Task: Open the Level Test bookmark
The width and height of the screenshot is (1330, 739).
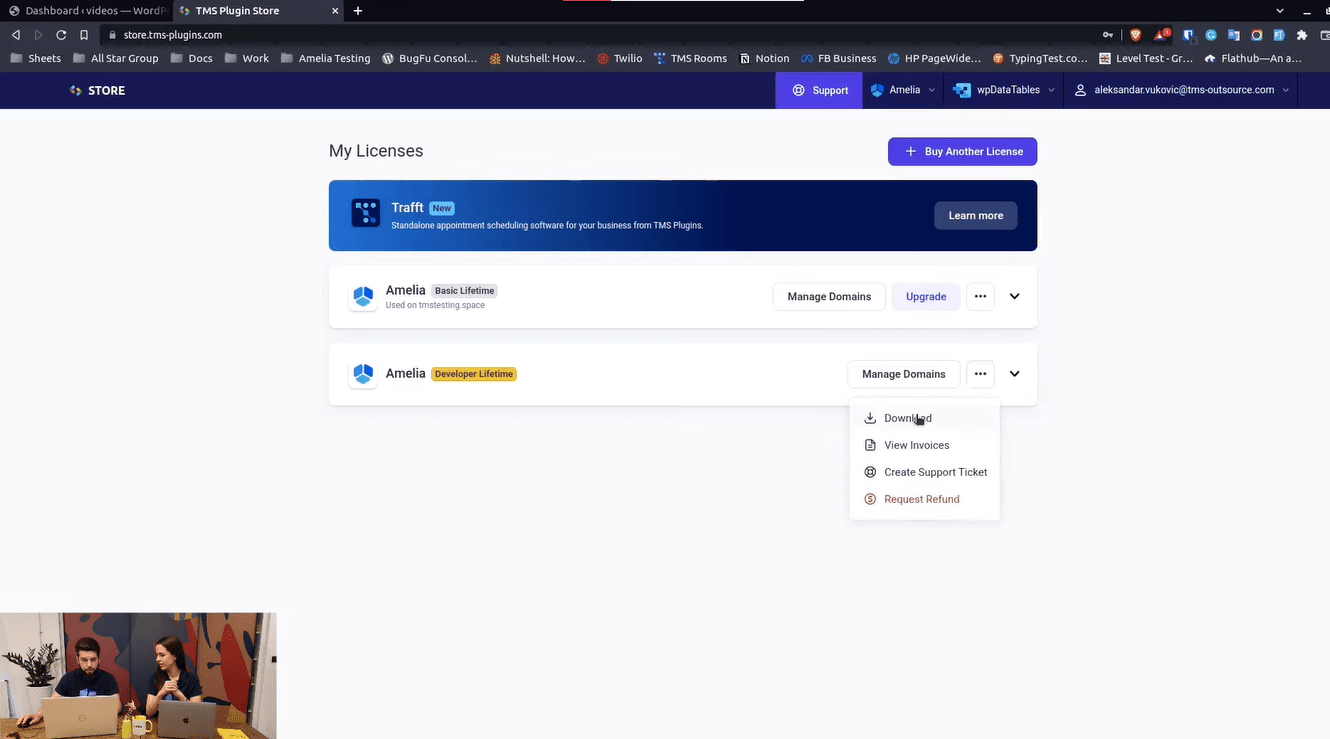Action: click(1145, 58)
